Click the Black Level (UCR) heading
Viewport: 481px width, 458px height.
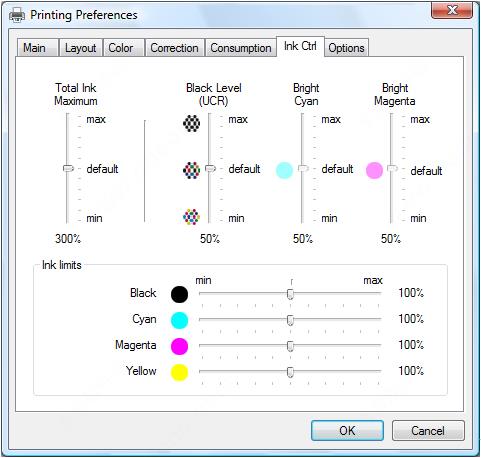(214, 94)
